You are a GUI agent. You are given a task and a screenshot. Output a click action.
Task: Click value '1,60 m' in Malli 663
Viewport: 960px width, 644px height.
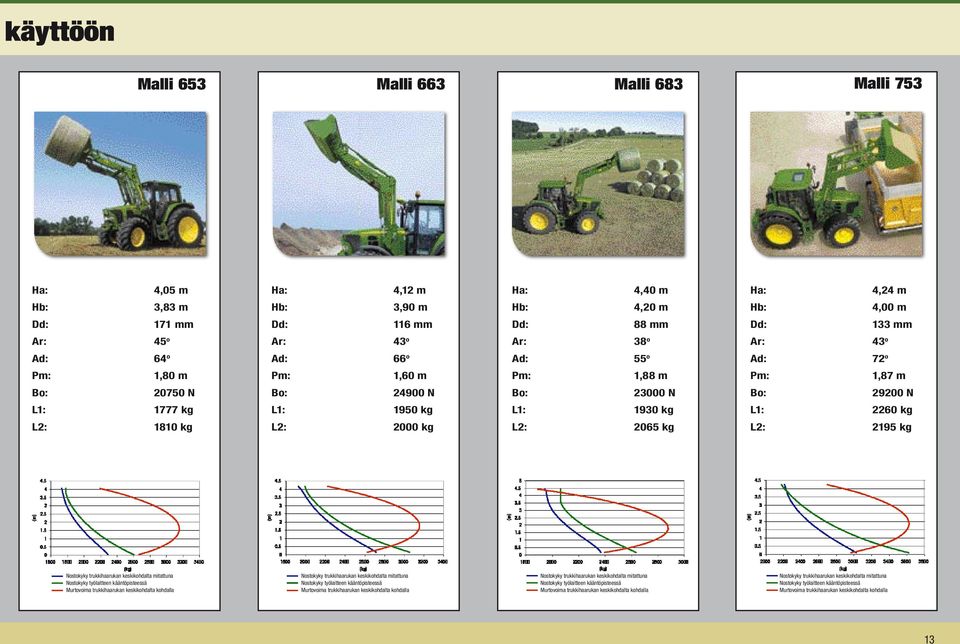click(x=410, y=376)
